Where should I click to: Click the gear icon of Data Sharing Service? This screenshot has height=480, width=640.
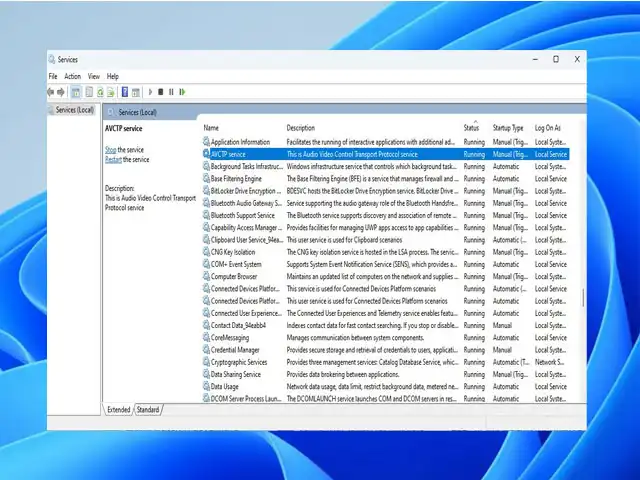click(207, 374)
